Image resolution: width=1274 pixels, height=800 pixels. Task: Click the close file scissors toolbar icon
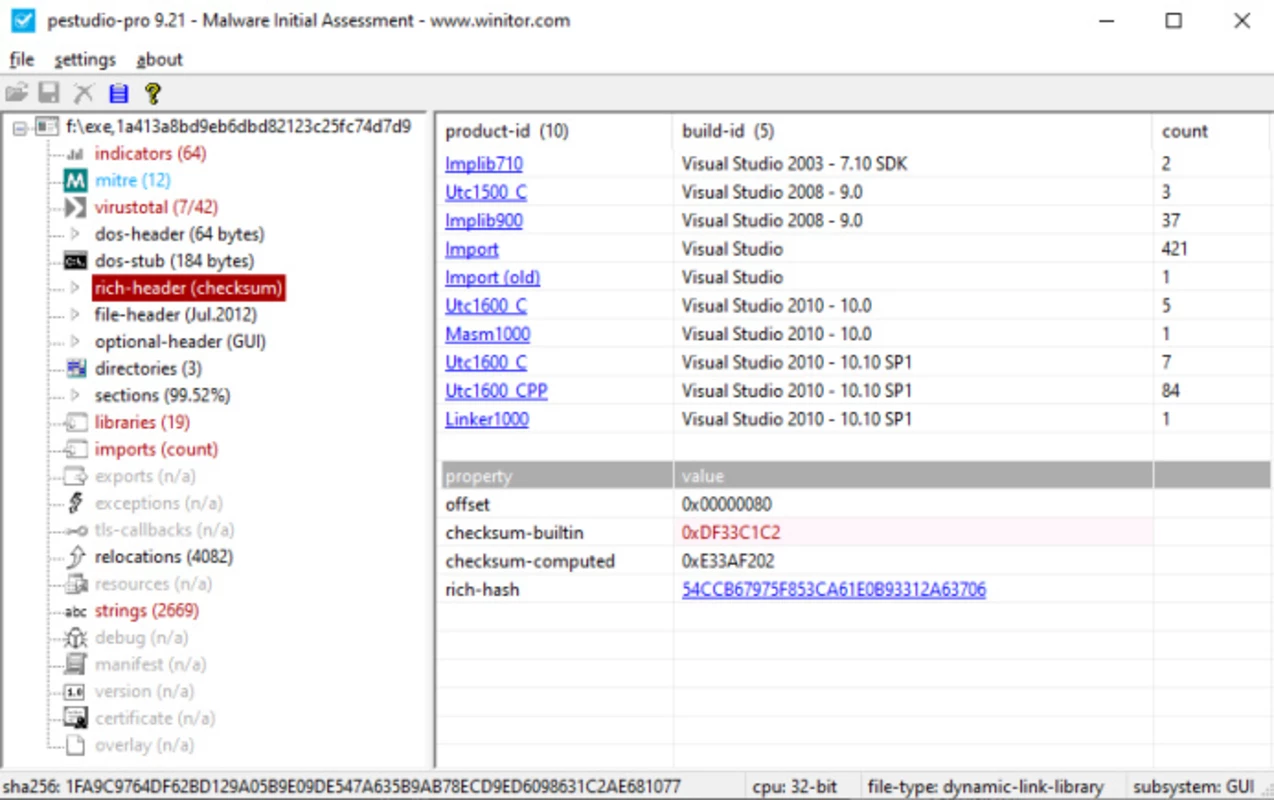pos(83,93)
